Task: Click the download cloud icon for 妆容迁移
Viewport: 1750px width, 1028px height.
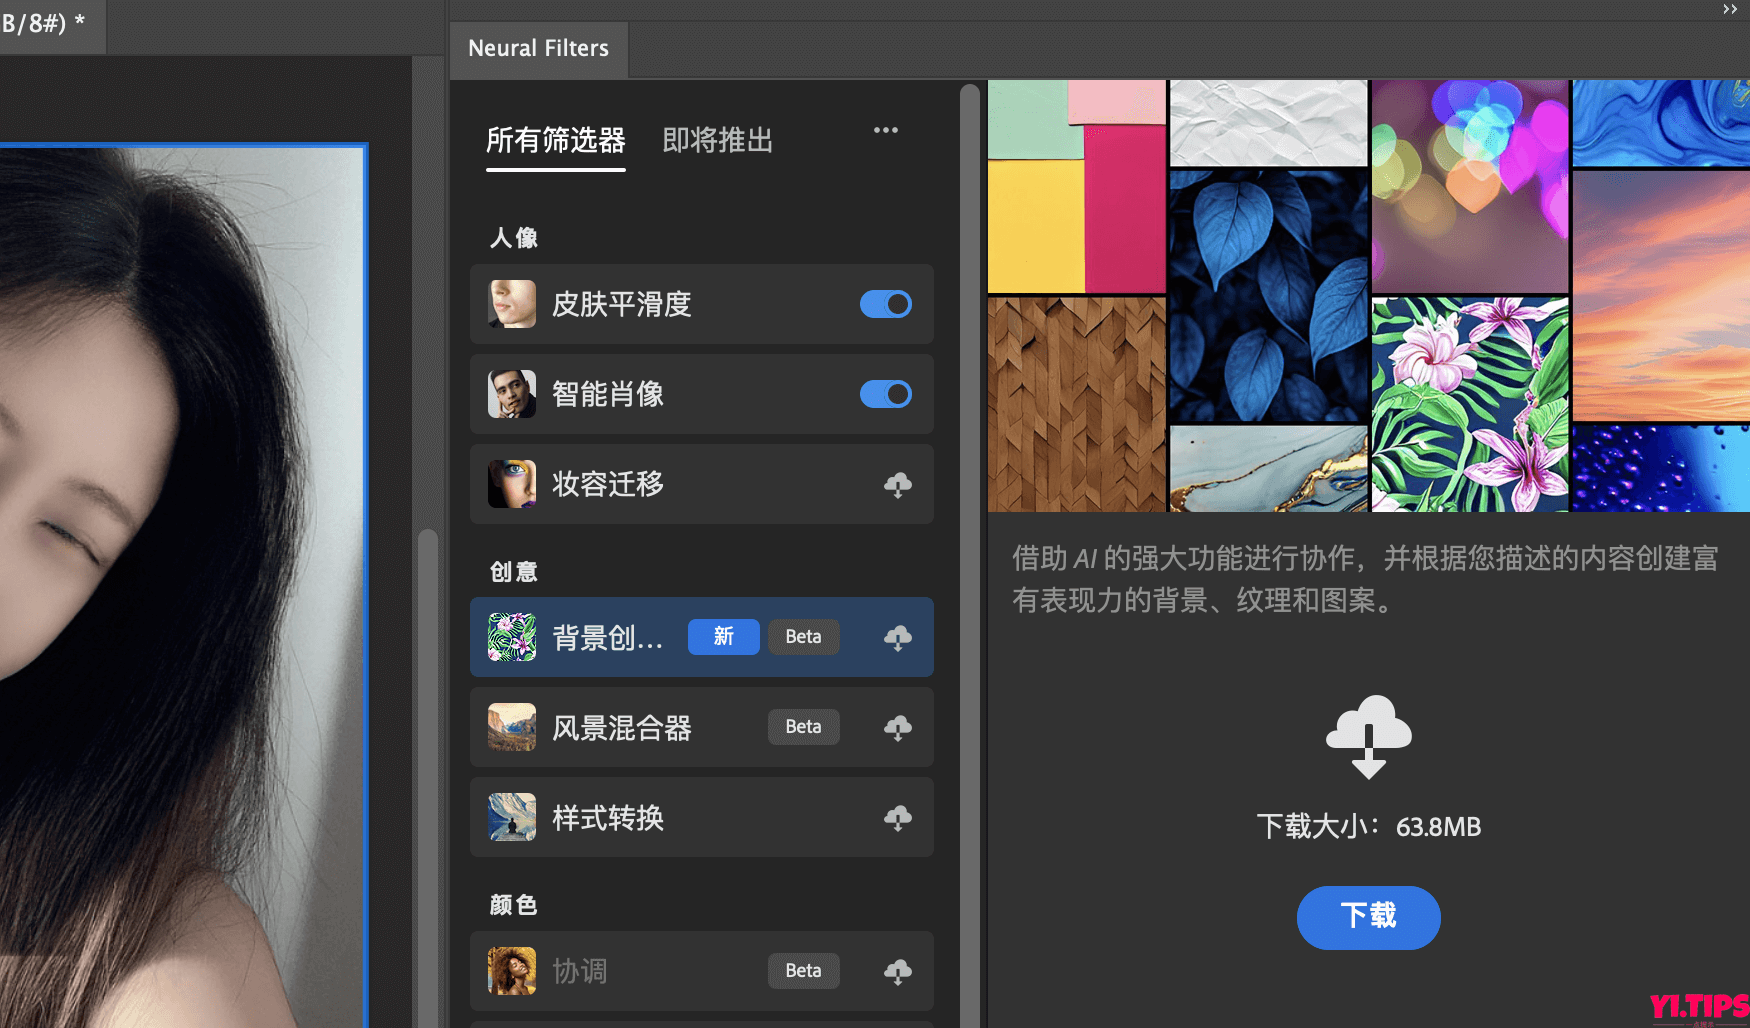Action: (x=897, y=484)
